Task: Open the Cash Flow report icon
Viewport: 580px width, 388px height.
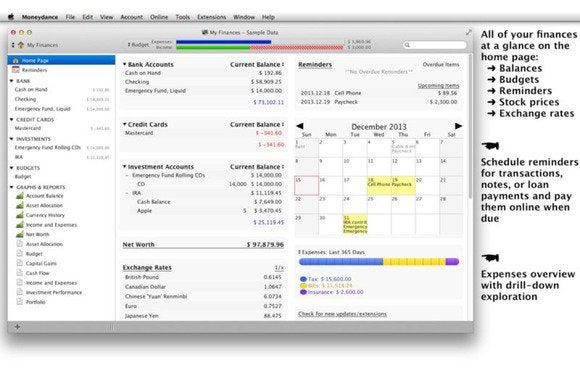Action: pyautogui.click(x=20, y=273)
